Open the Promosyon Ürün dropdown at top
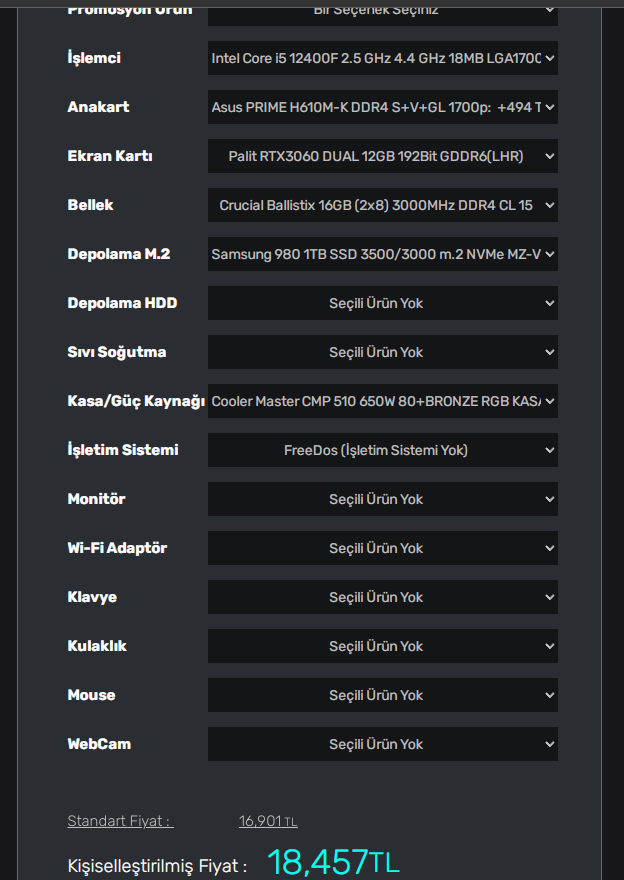This screenshot has height=880, width=624. 382,12
